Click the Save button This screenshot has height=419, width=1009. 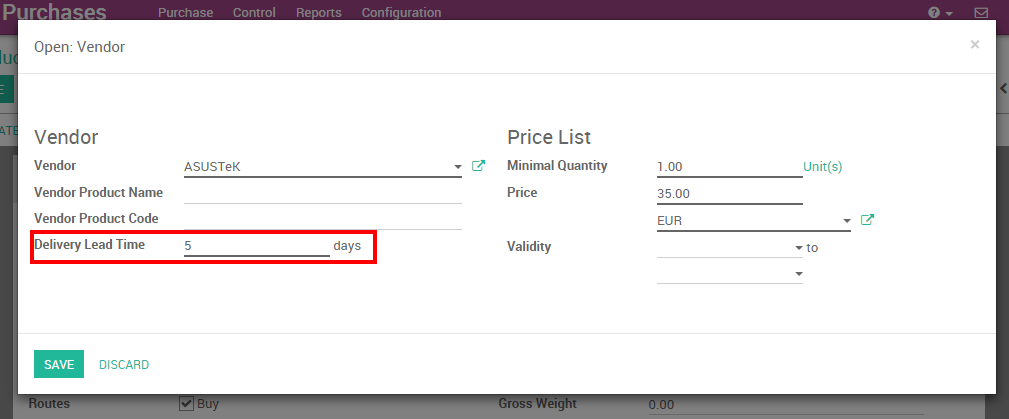click(x=59, y=365)
